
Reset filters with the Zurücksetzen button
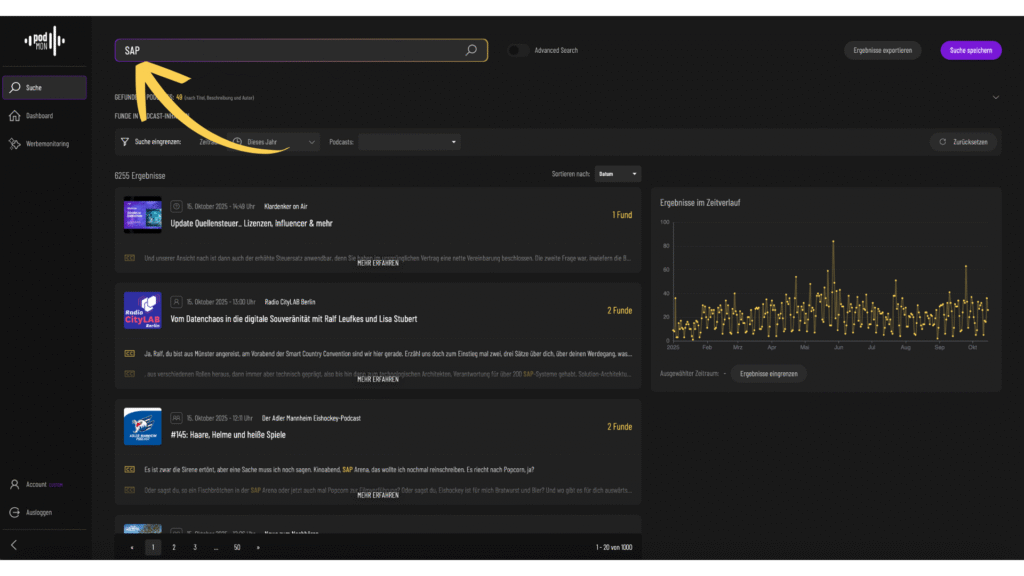pos(963,142)
